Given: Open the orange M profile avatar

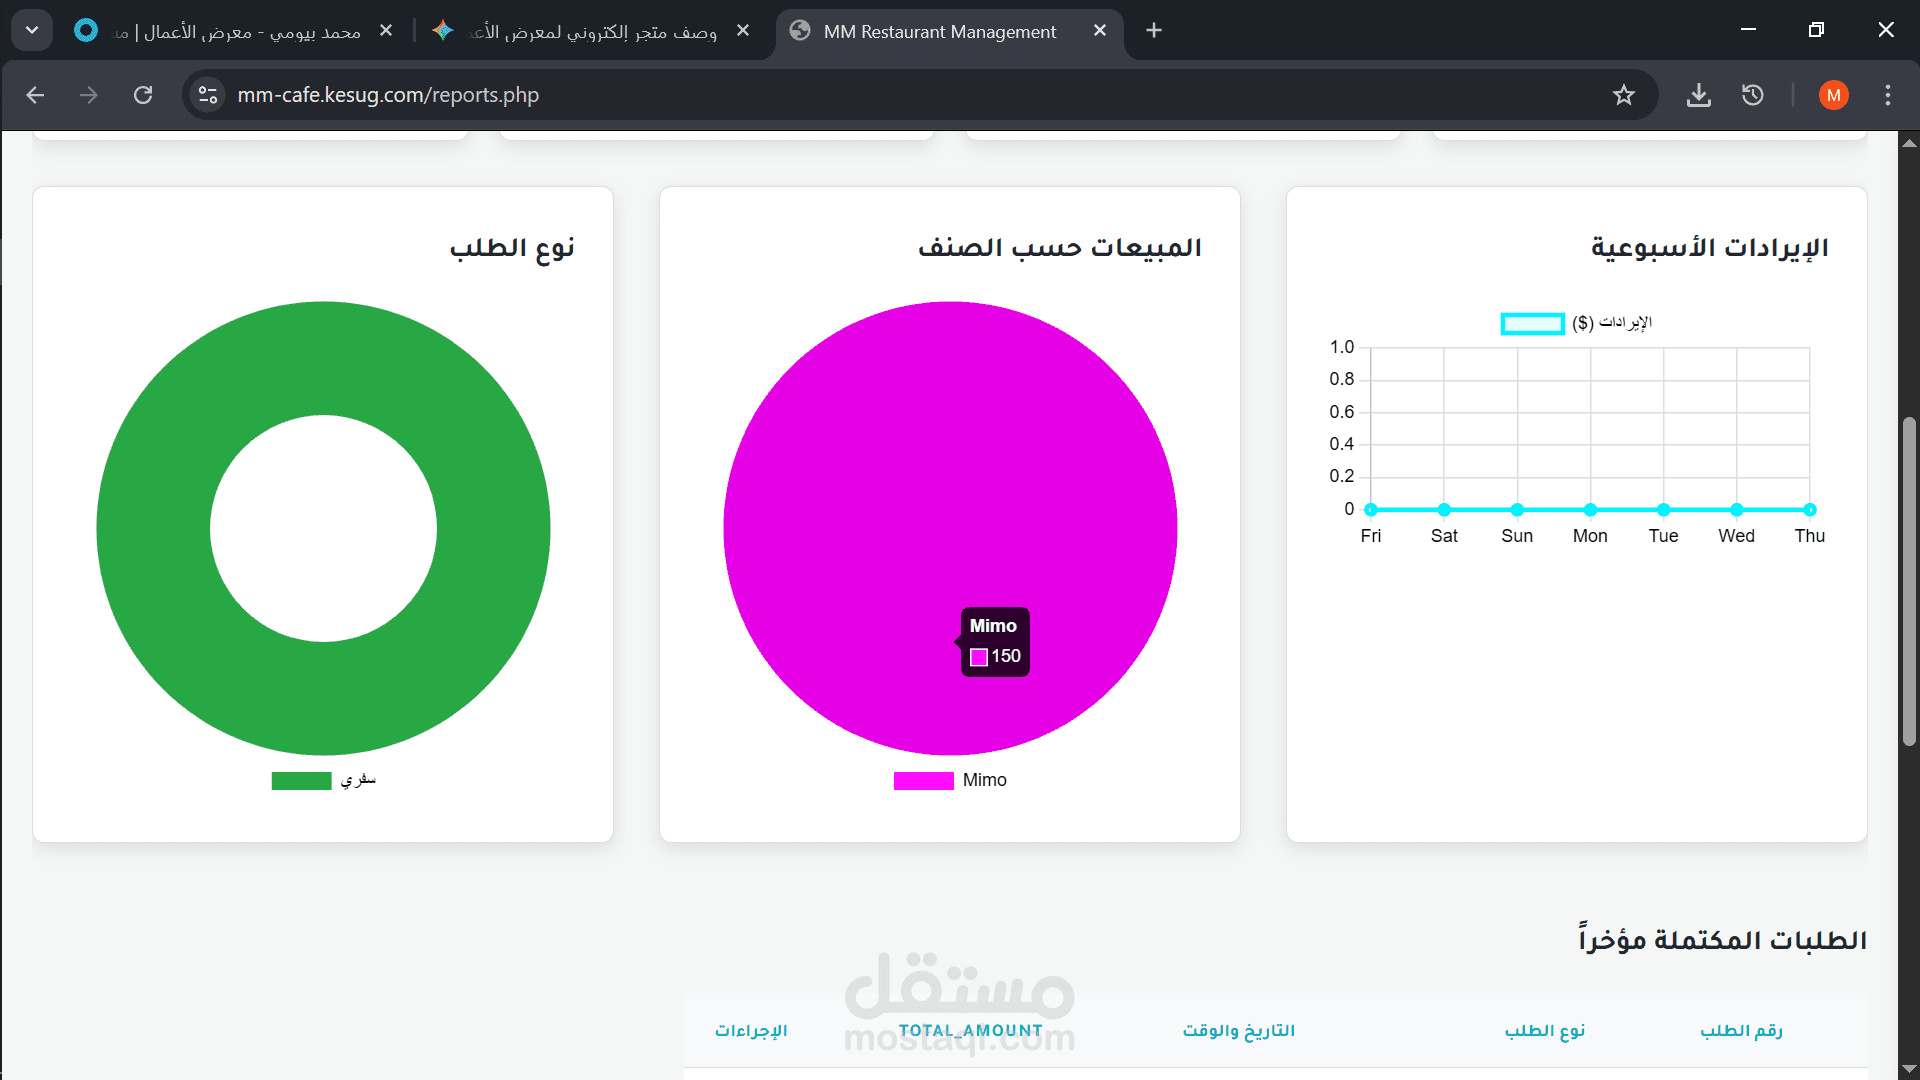Looking at the screenshot, I should pyautogui.click(x=1833, y=95).
